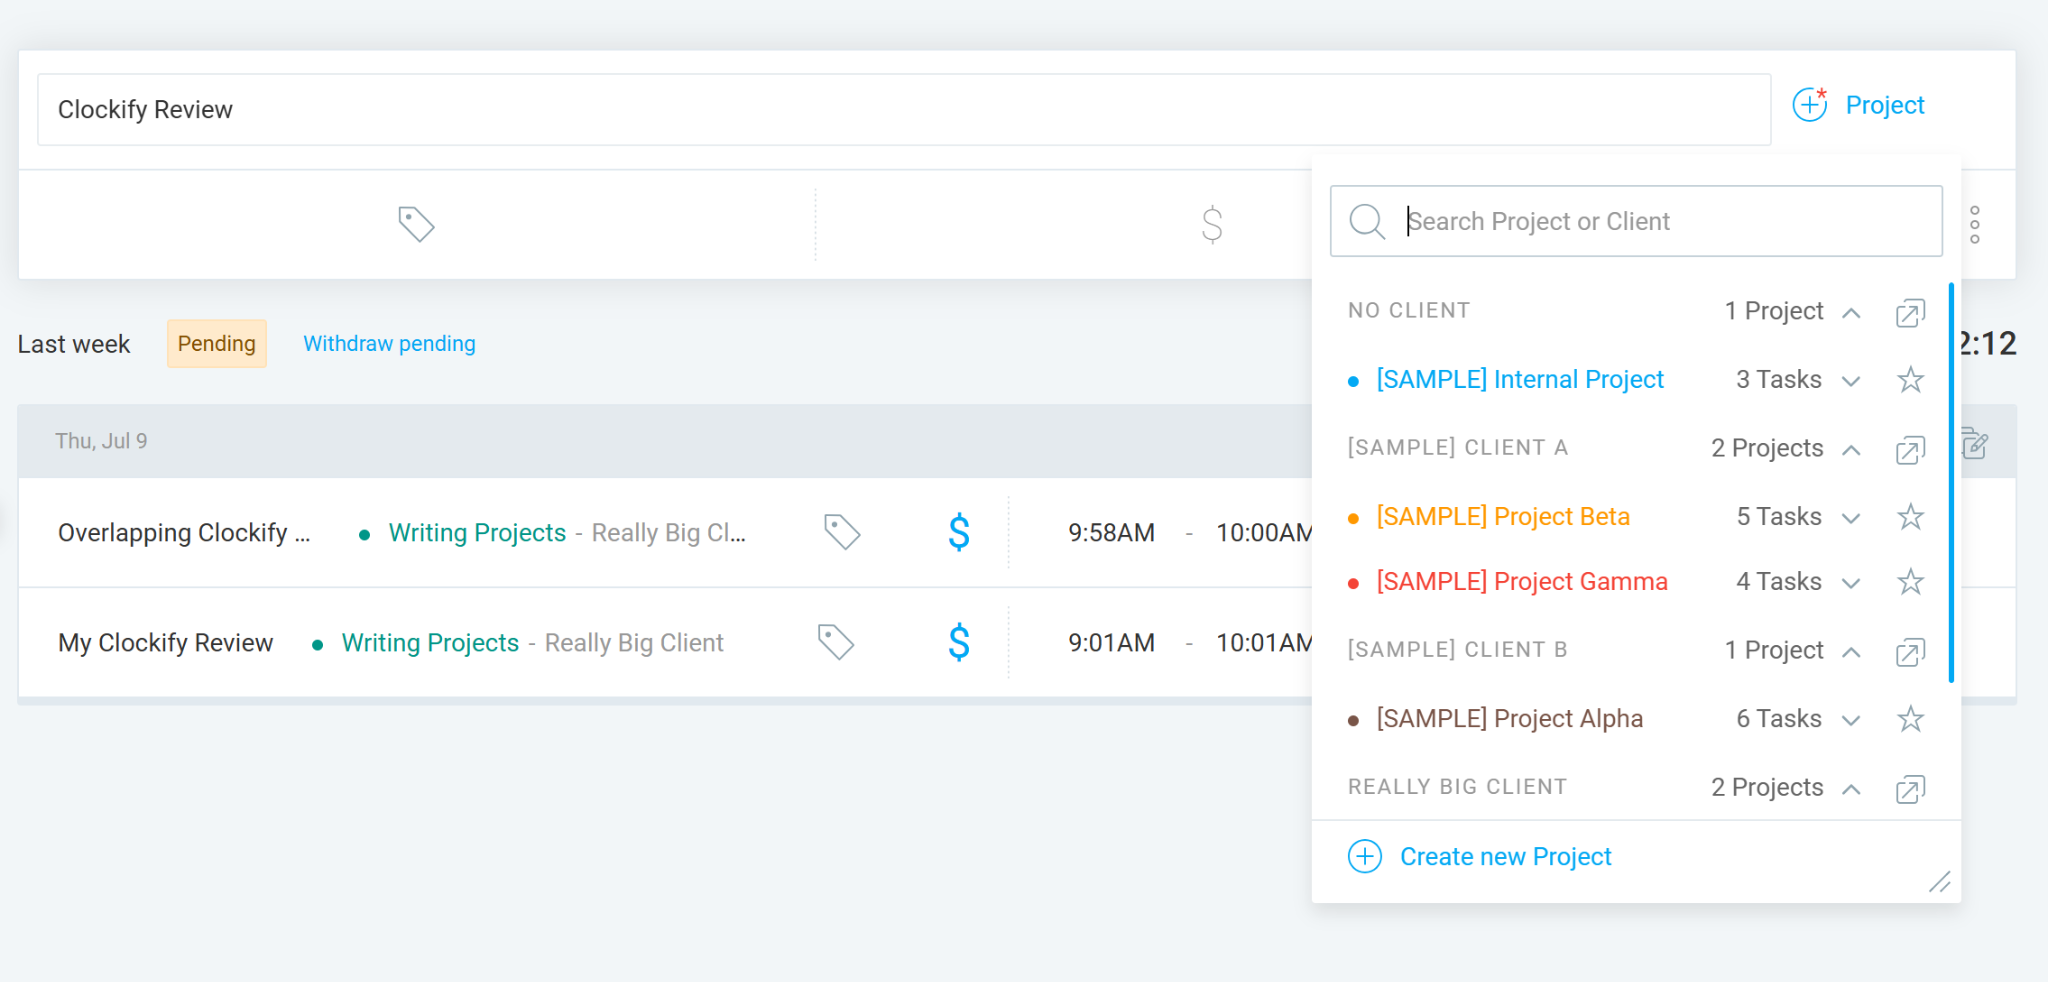Expand the 6 Tasks of Project Alpha
Screen dimensions: 2048x982
1851,720
